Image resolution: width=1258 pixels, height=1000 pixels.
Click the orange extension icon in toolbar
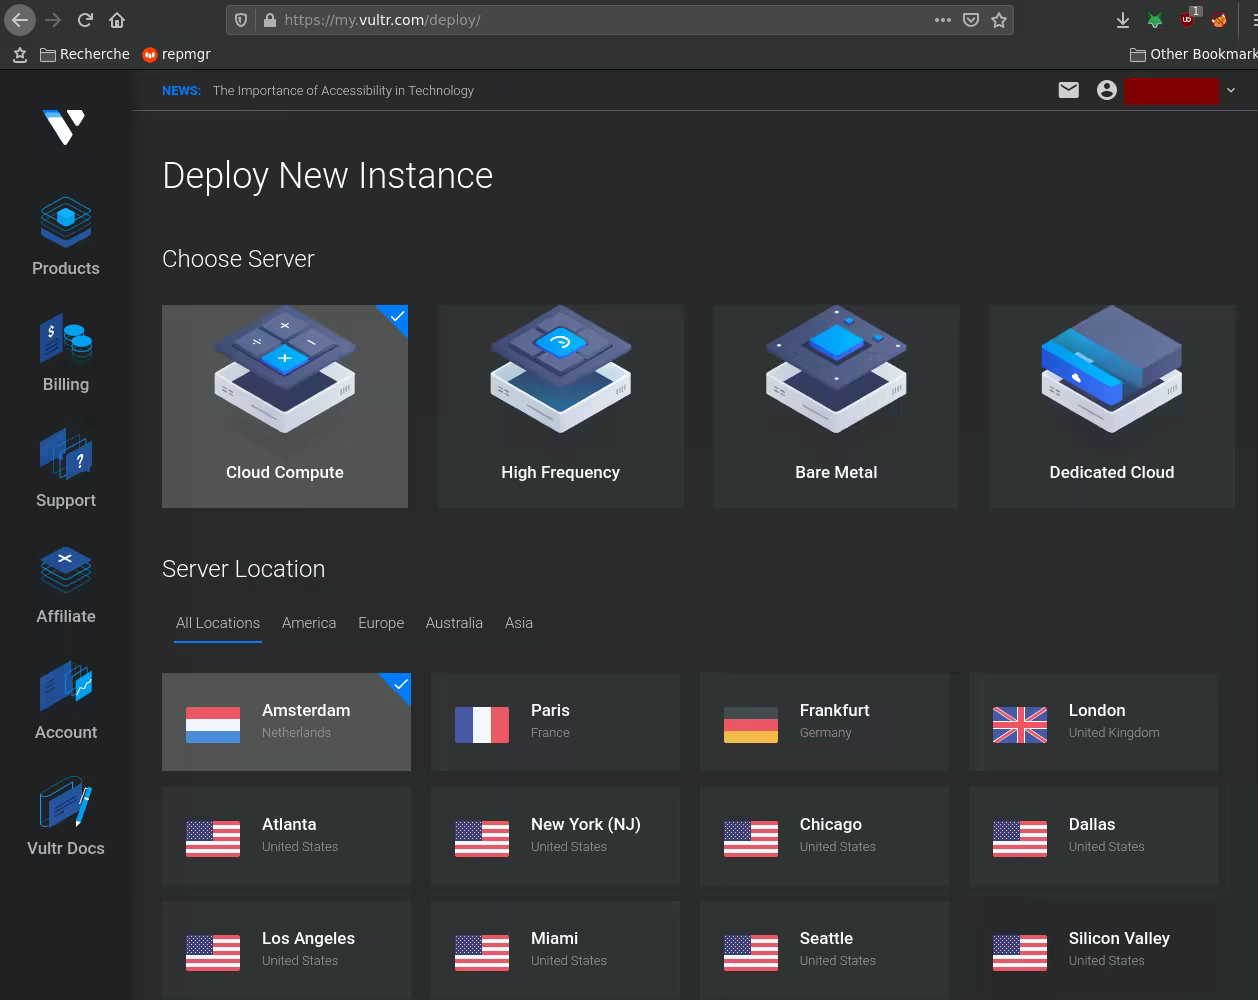pos(1219,20)
